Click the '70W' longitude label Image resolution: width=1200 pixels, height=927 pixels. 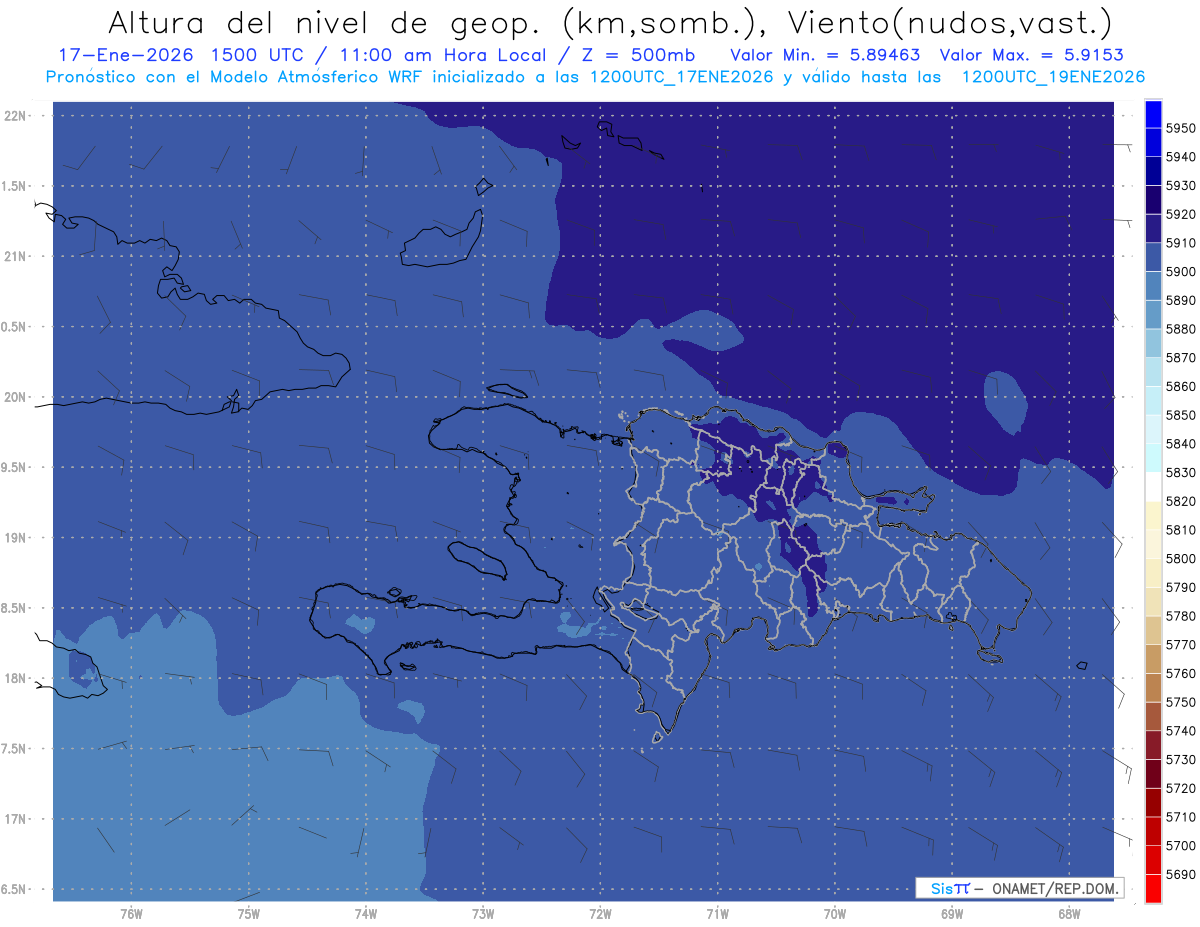tap(835, 914)
